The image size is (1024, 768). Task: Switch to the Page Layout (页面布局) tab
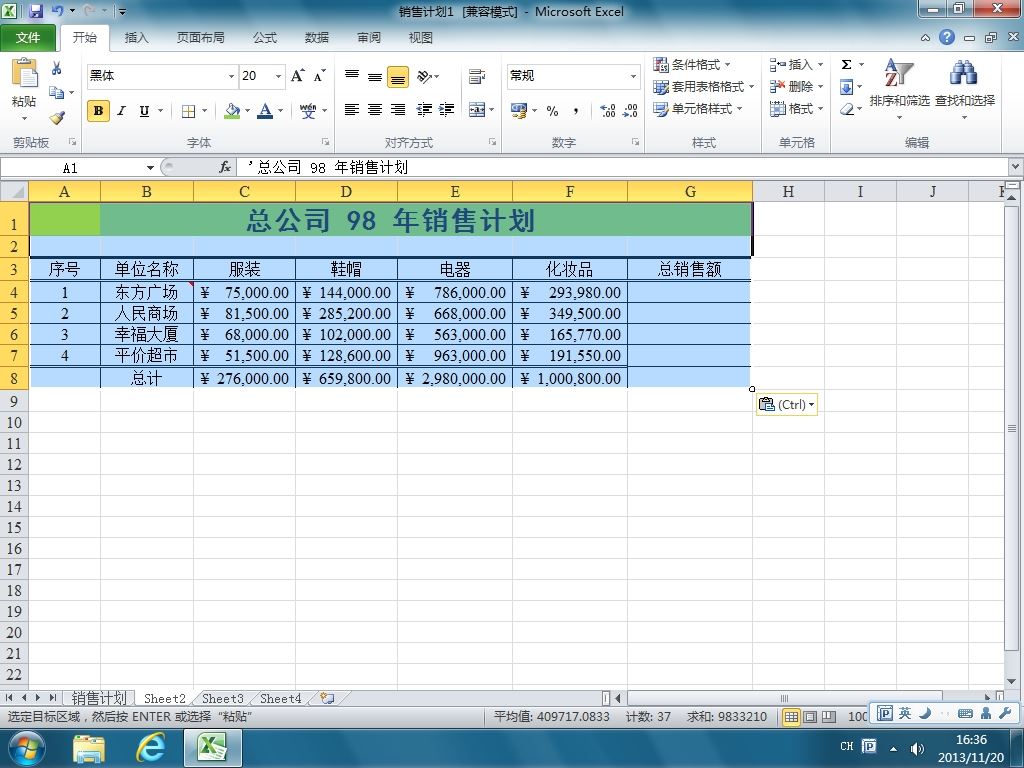pyautogui.click(x=200, y=38)
